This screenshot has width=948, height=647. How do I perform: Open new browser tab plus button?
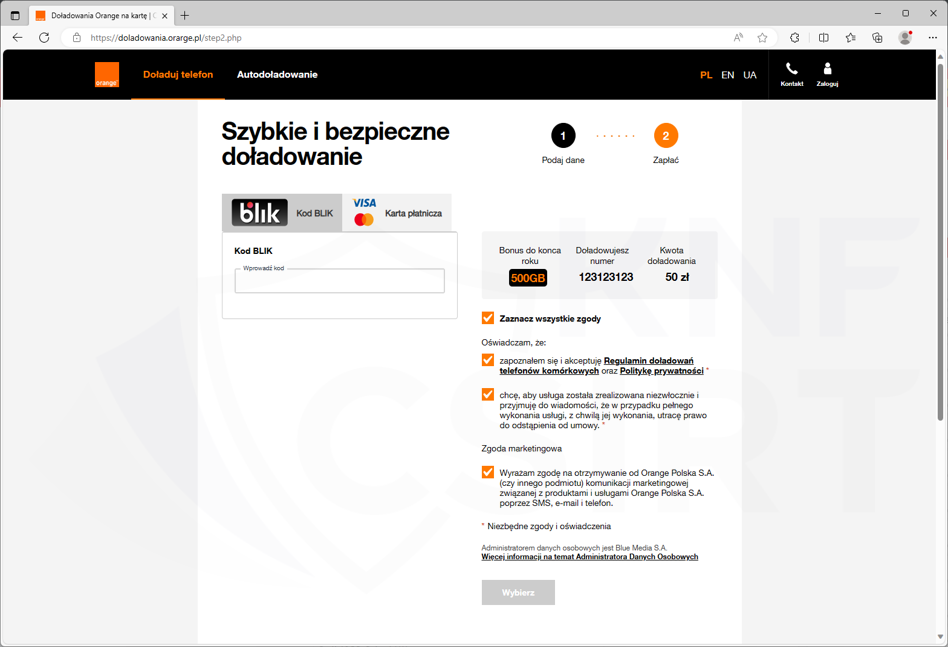pyautogui.click(x=185, y=15)
